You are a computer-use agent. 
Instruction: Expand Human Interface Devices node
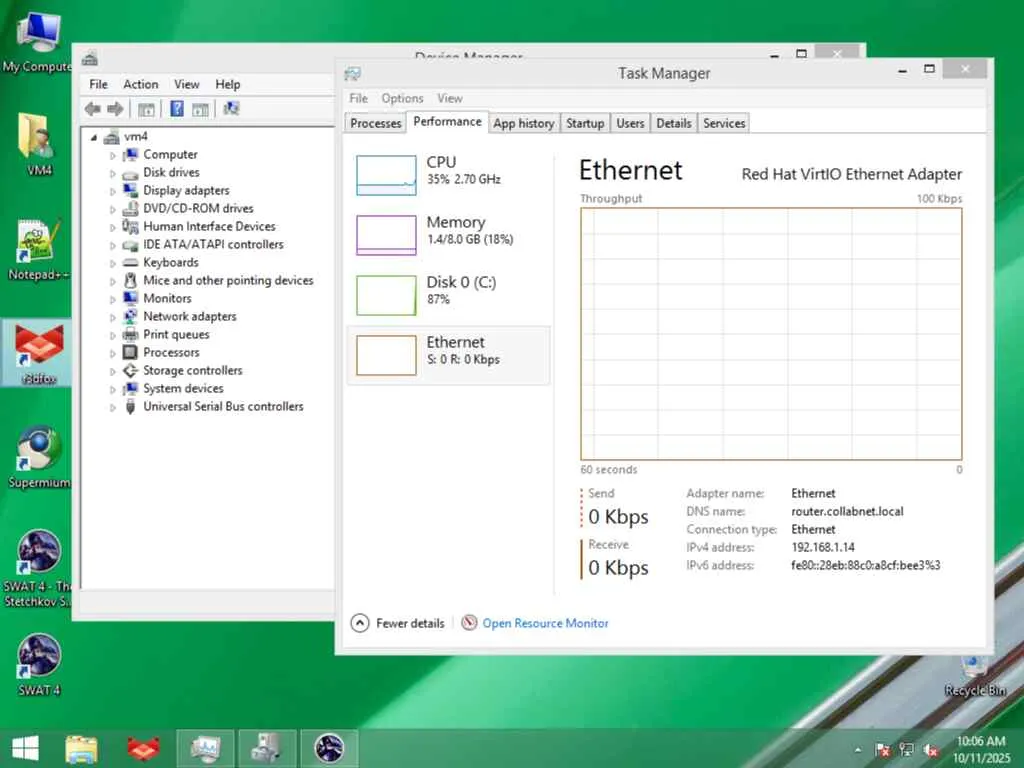(x=112, y=227)
